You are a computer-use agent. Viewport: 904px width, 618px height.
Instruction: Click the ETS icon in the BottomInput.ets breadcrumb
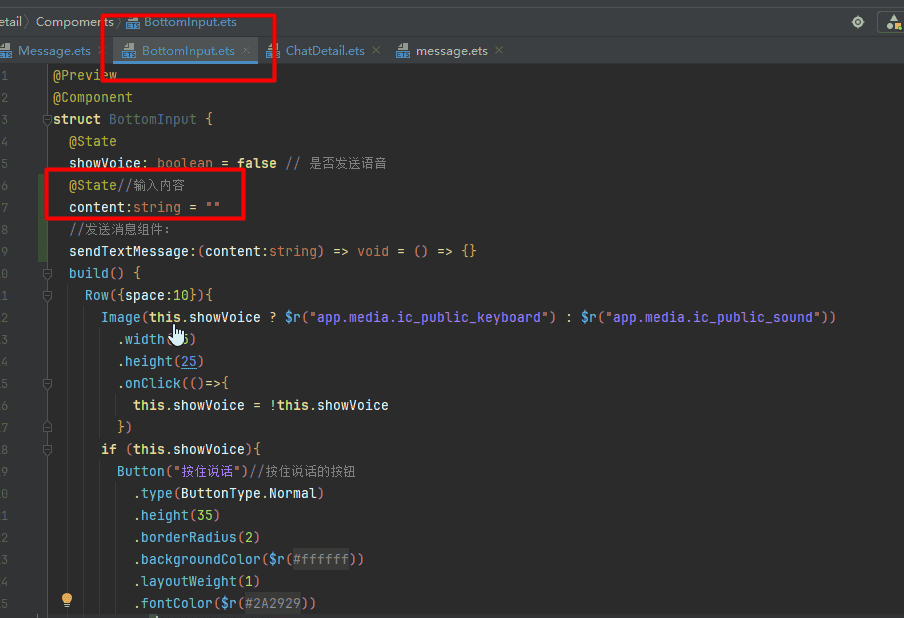(x=133, y=22)
